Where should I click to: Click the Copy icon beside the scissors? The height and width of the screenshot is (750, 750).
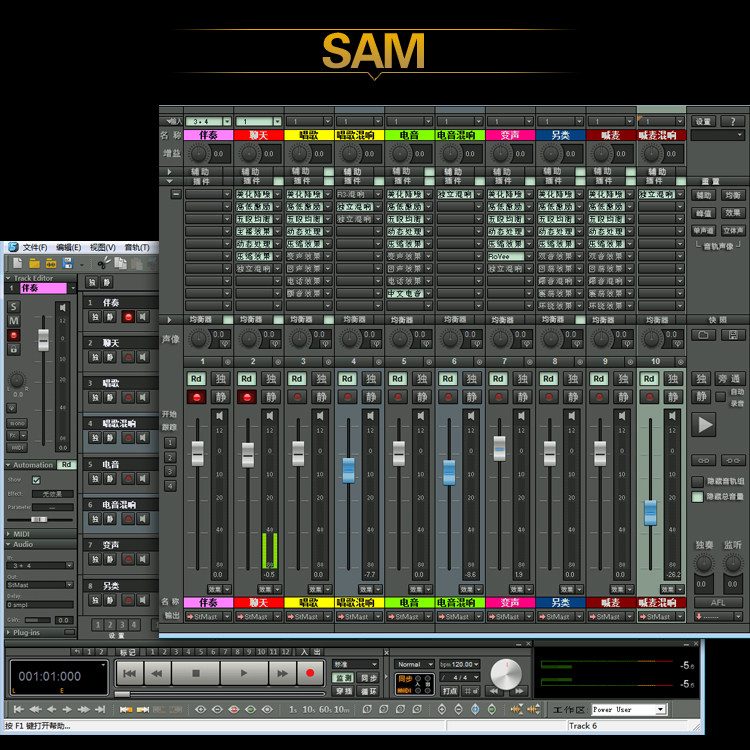(x=121, y=263)
